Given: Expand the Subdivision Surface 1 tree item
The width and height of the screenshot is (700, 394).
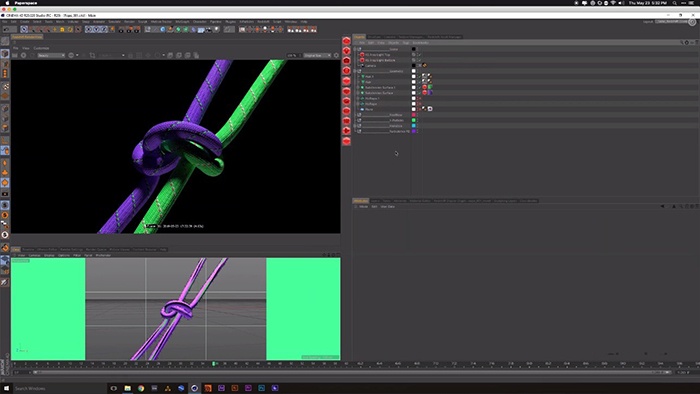Looking at the screenshot, I should click(358, 87).
